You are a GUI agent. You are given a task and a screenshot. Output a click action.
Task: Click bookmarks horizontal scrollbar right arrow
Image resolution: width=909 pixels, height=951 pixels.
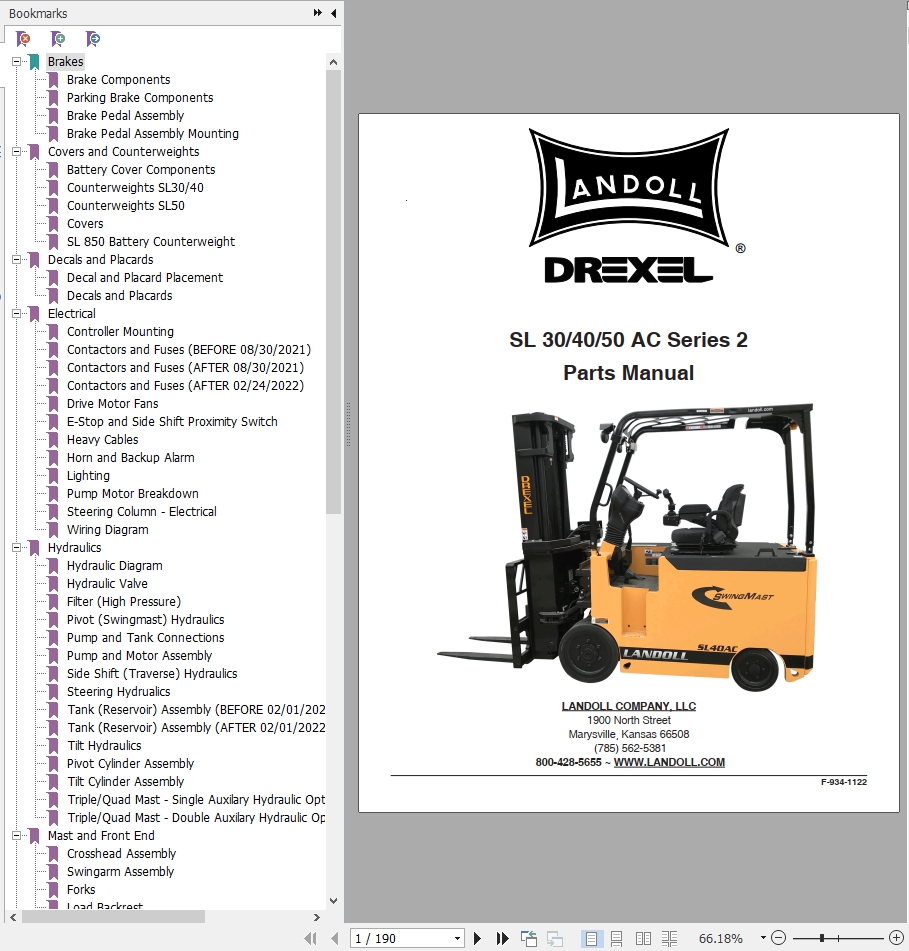[x=316, y=918]
